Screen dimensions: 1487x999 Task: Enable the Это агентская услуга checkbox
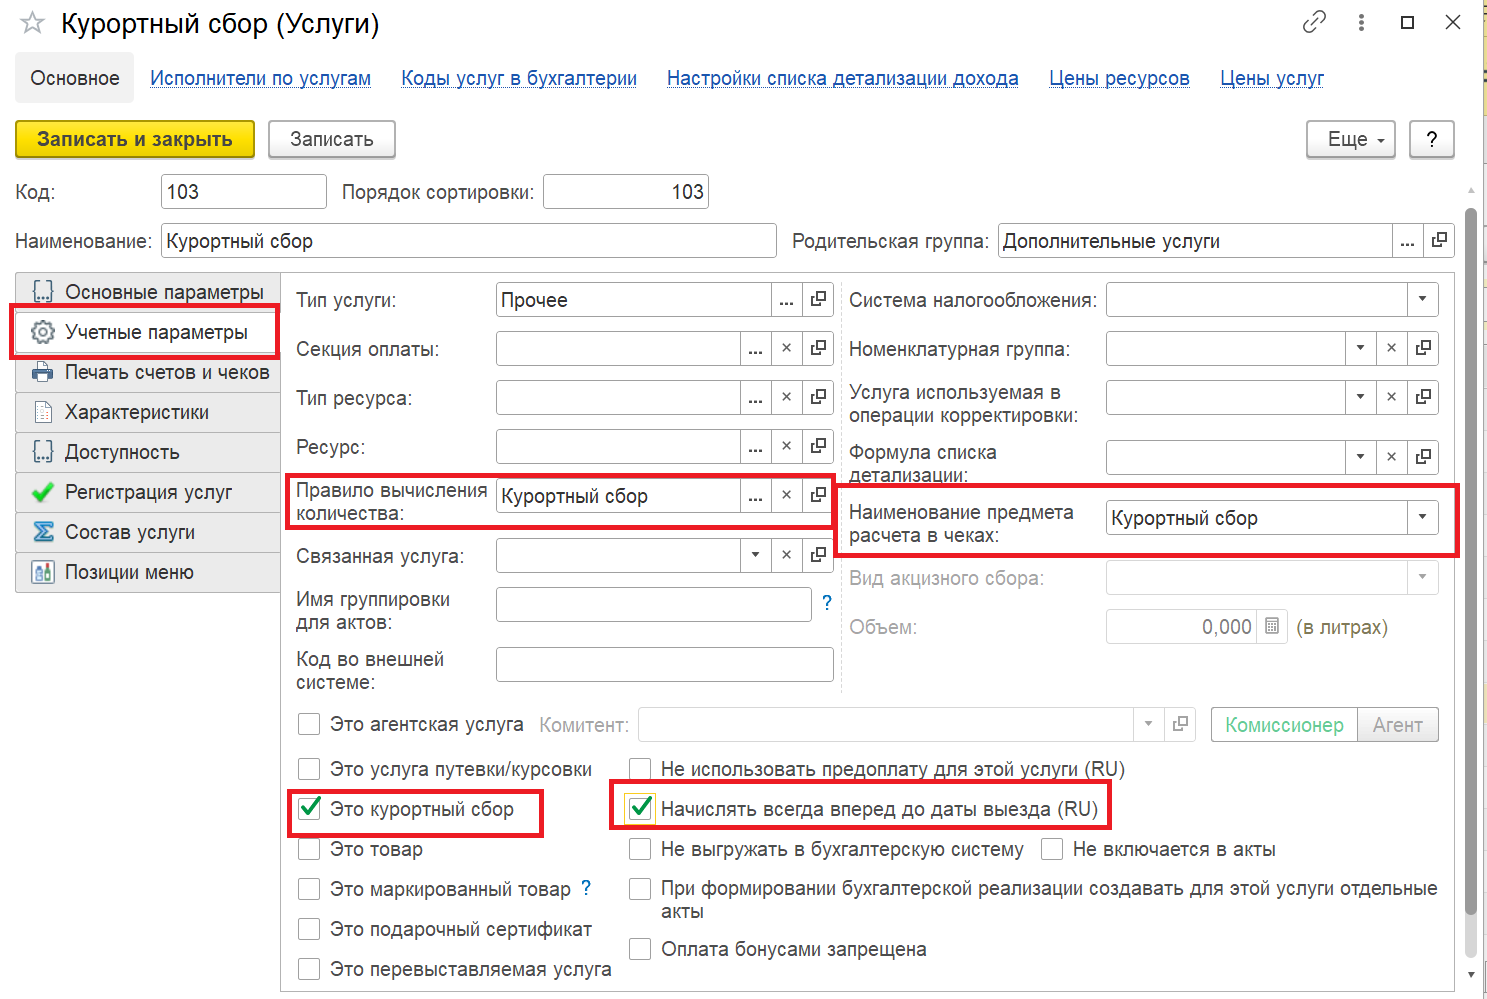310,724
